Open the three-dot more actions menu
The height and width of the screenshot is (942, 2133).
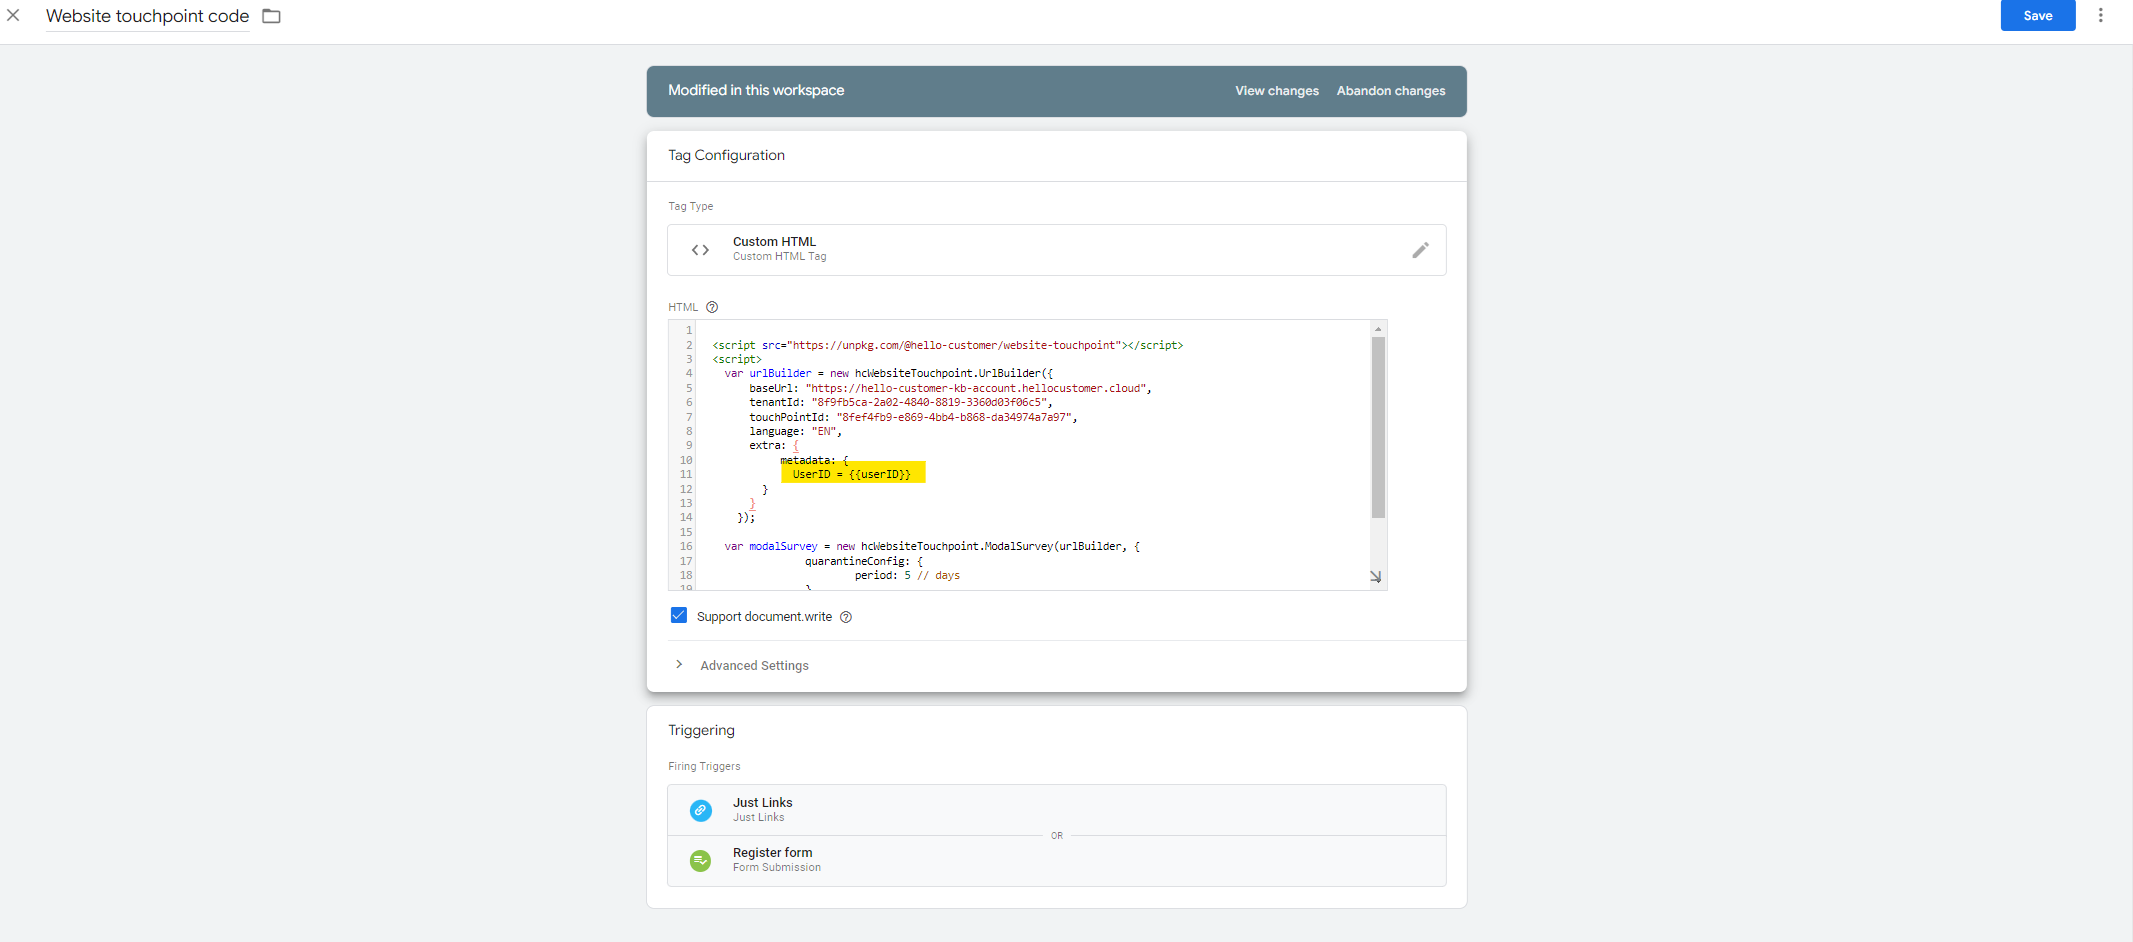tap(2100, 15)
